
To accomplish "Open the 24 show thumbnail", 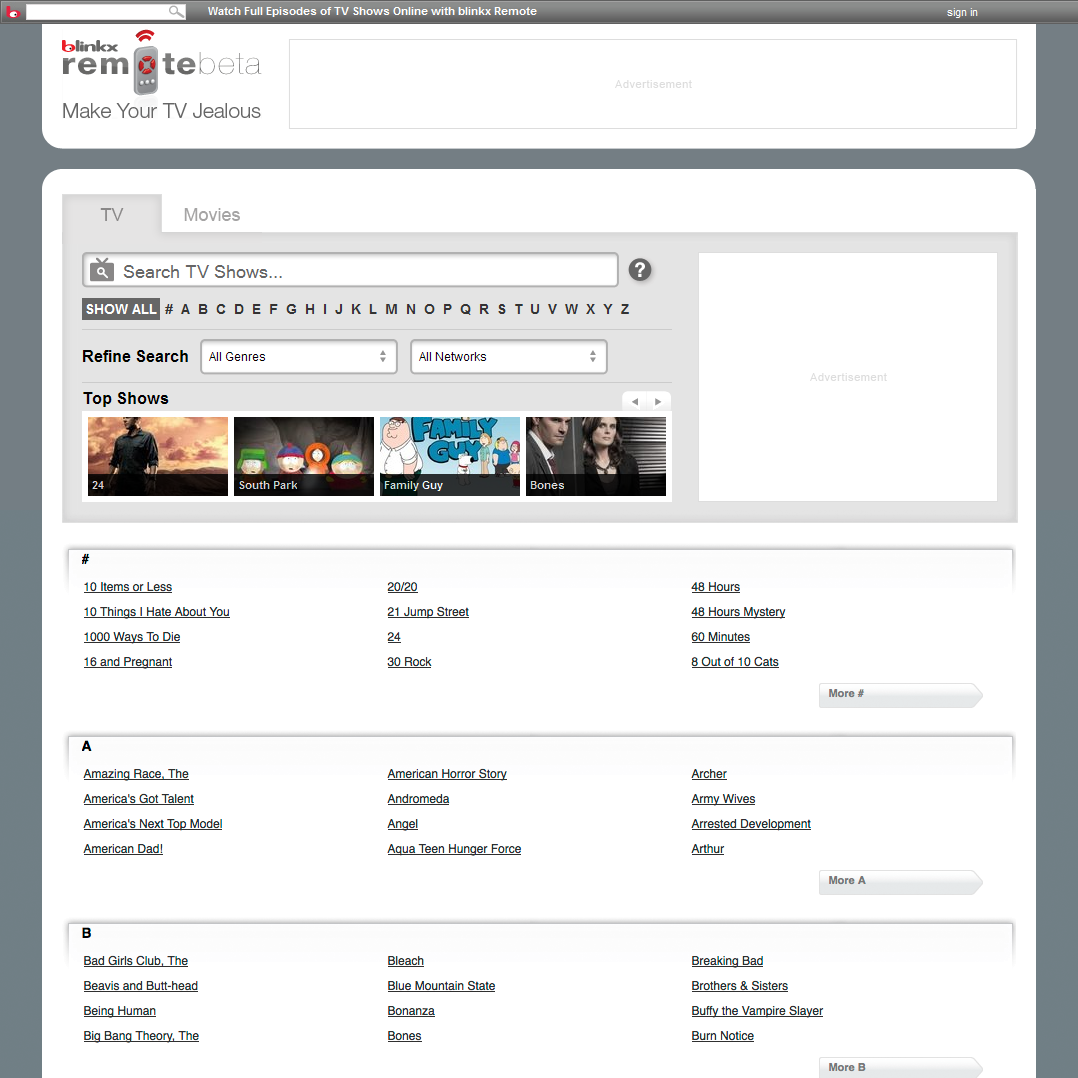I will point(157,456).
